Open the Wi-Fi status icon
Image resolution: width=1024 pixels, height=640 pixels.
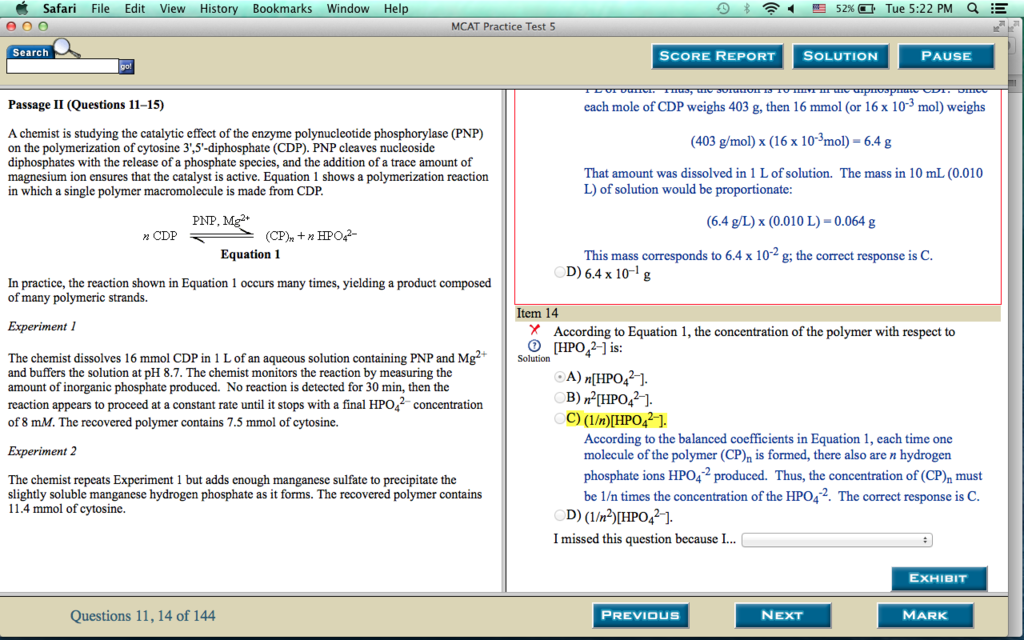coord(770,9)
